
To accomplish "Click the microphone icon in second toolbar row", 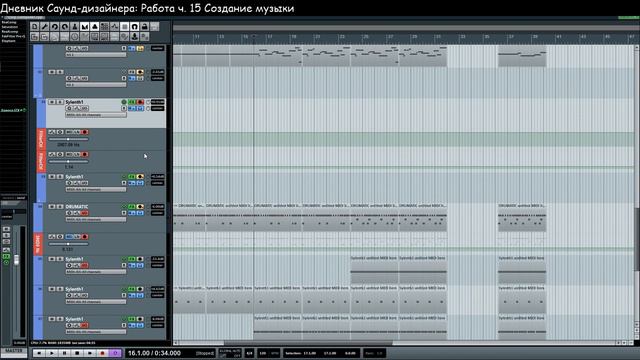I will click(x=134, y=37).
